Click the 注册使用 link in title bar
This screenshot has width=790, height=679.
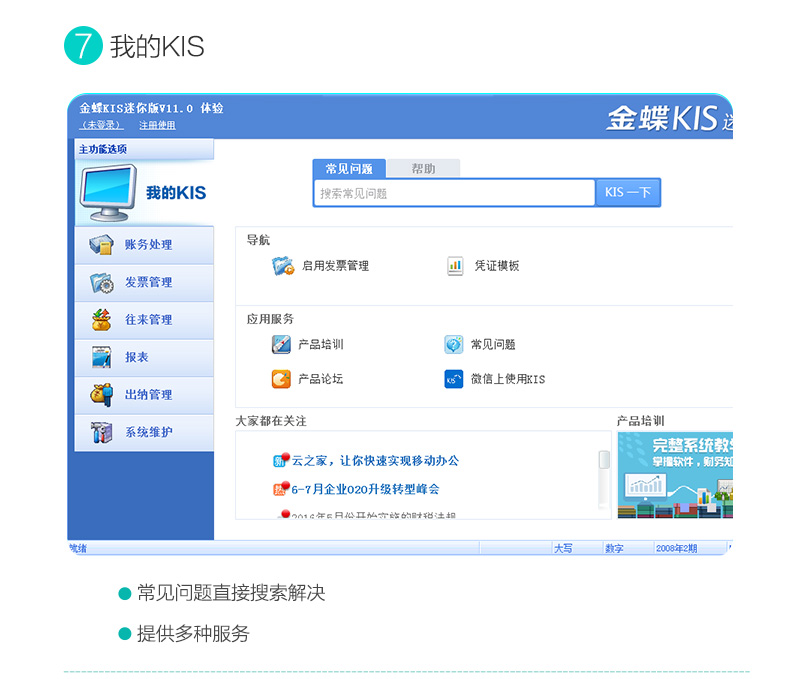coord(157,125)
